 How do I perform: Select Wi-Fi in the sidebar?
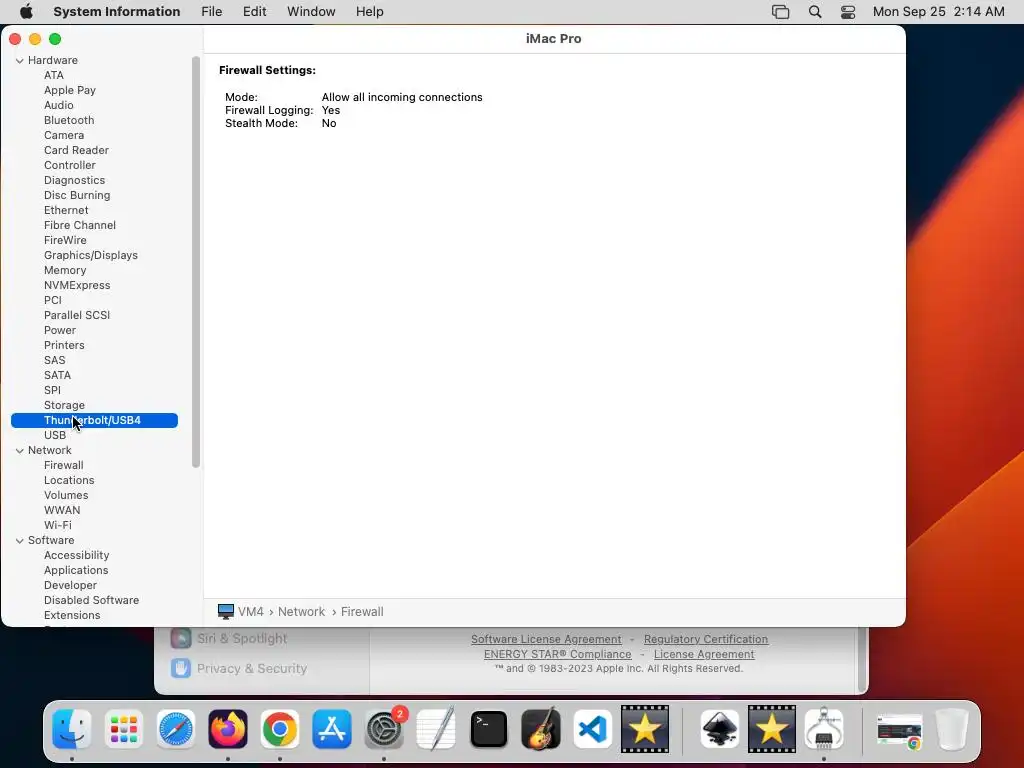tap(58, 526)
